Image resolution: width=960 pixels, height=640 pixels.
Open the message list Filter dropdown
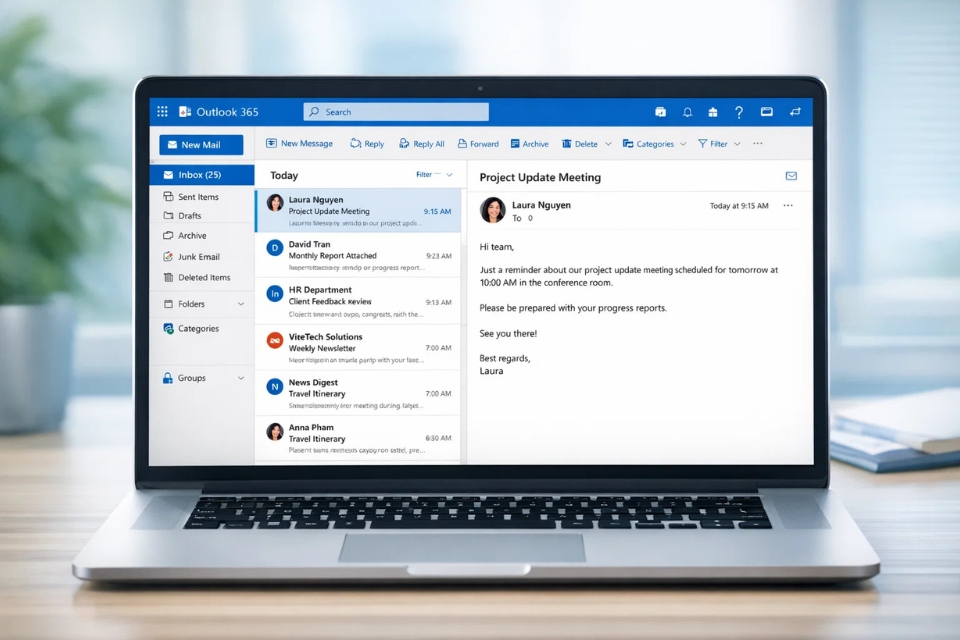(434, 175)
